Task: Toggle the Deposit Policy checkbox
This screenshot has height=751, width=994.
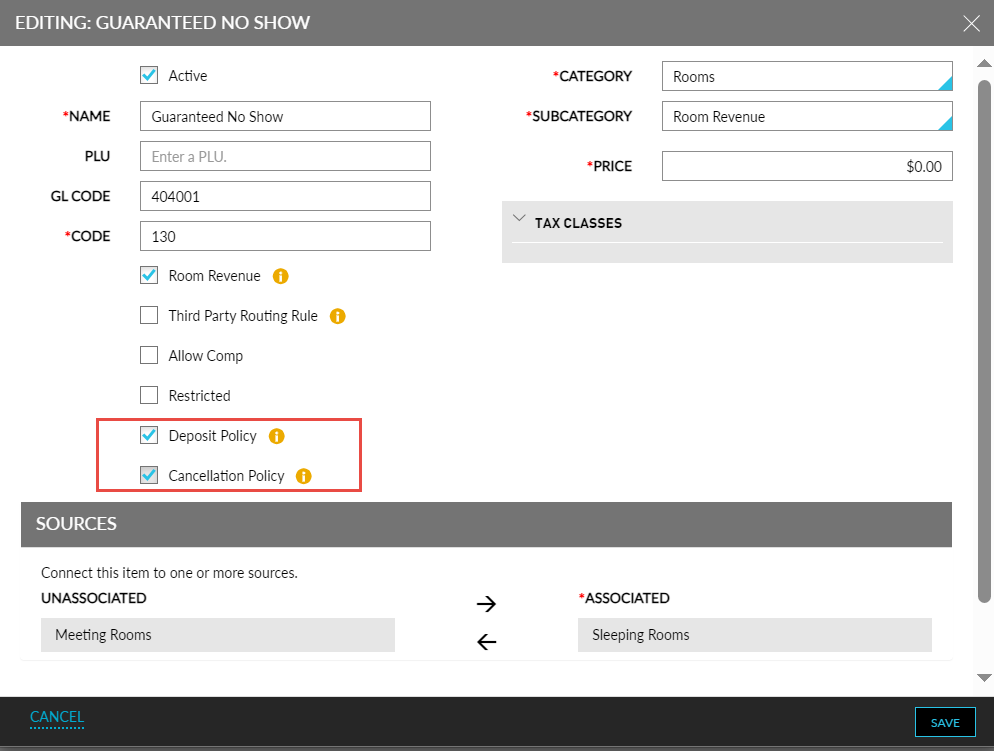Action: [149, 436]
